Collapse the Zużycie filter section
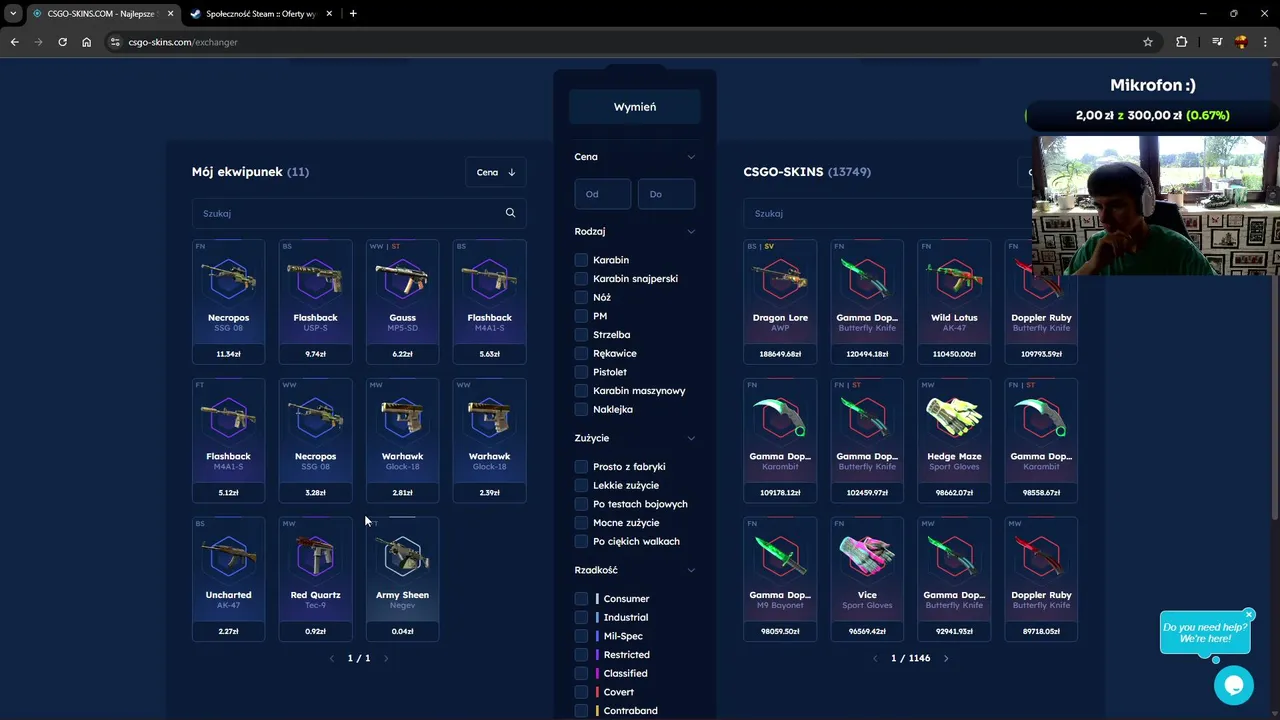Screen dimensions: 1280x720 pos(691,438)
